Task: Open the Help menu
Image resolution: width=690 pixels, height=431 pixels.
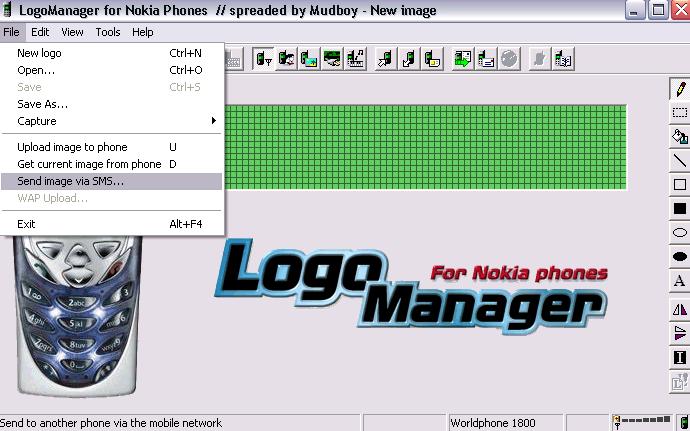Action: (x=143, y=32)
